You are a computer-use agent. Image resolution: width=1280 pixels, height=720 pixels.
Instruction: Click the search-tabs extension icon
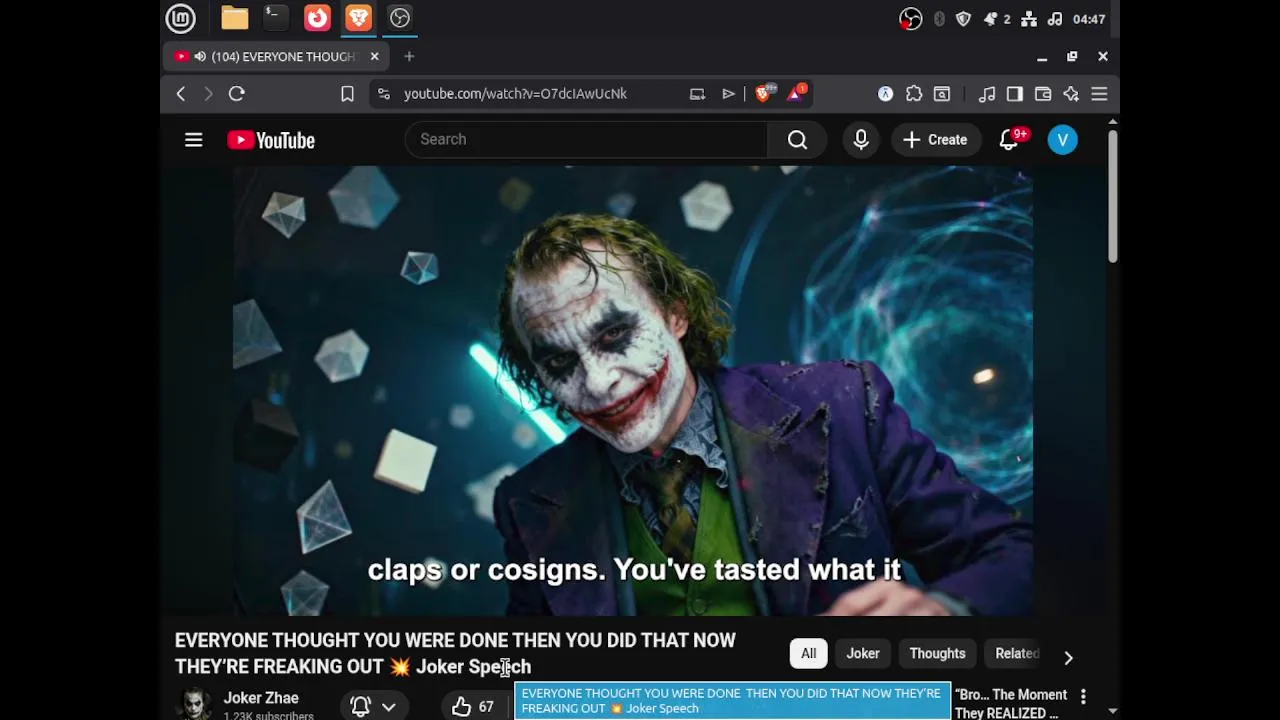(x=942, y=94)
